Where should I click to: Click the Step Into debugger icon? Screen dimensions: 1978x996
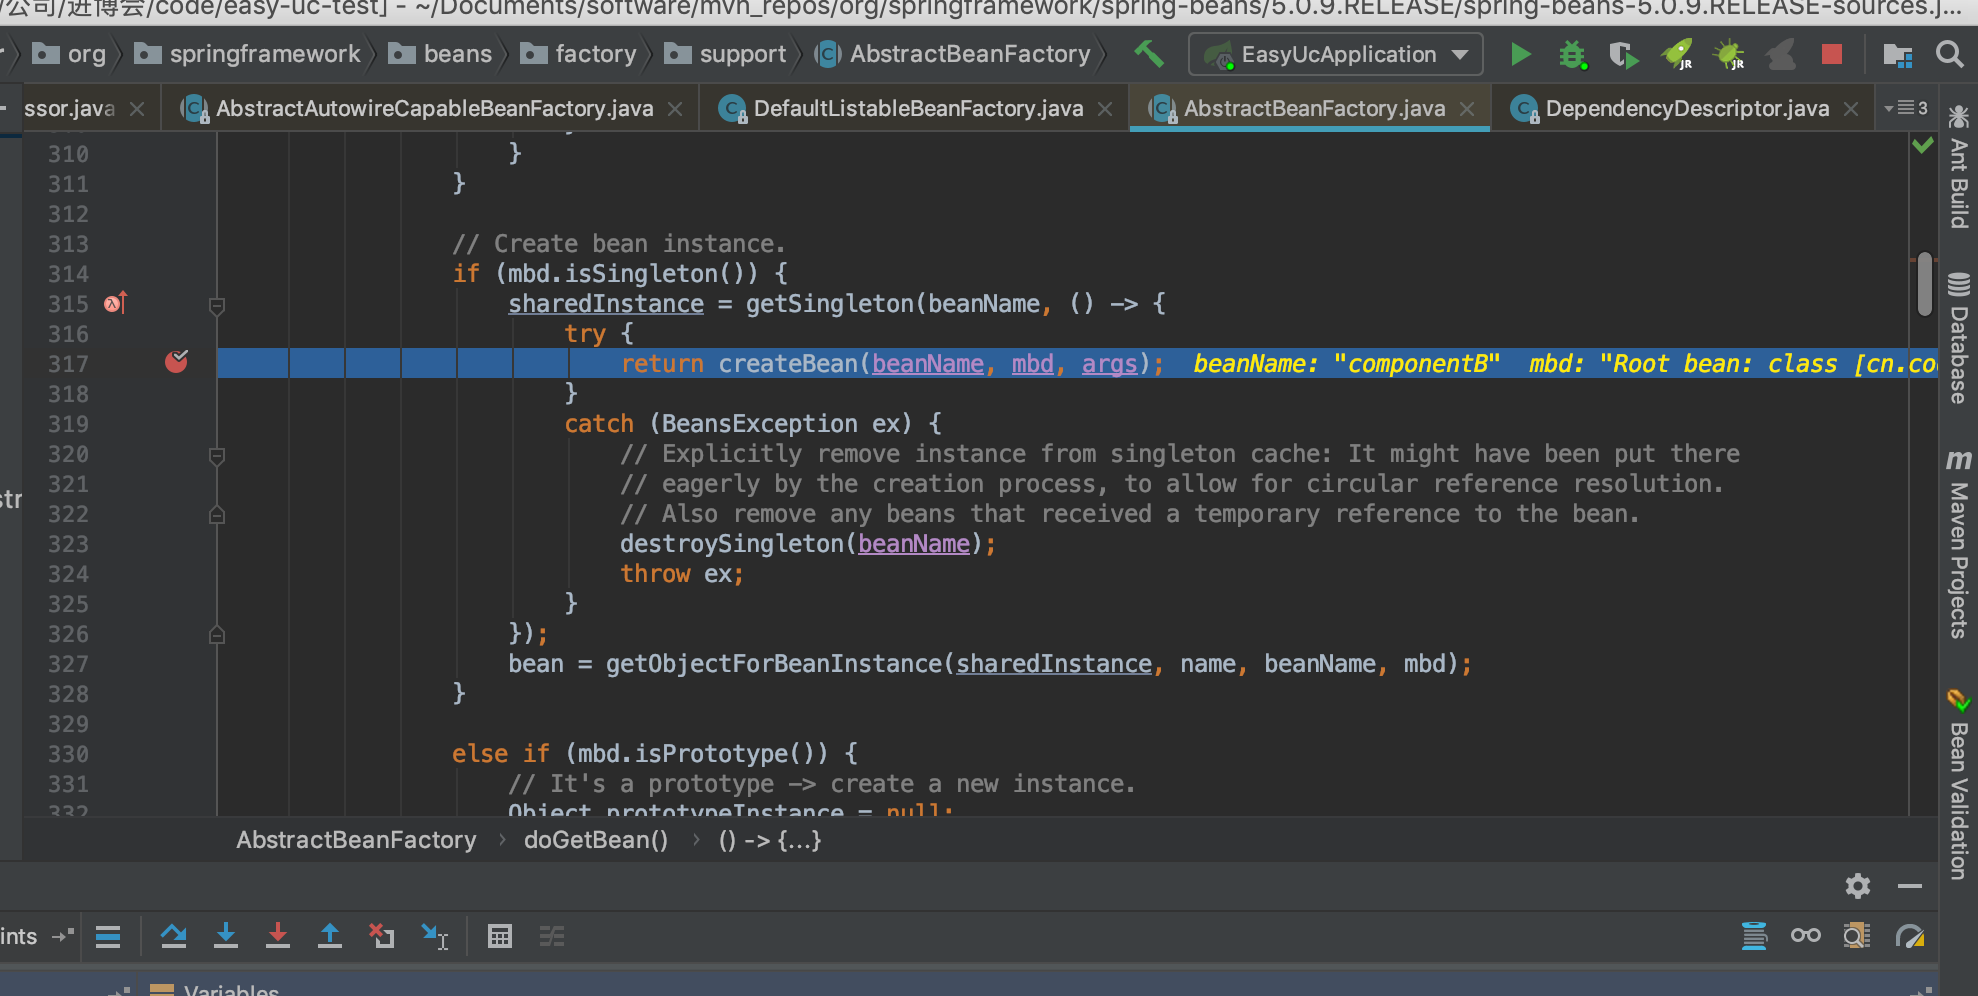click(x=226, y=936)
